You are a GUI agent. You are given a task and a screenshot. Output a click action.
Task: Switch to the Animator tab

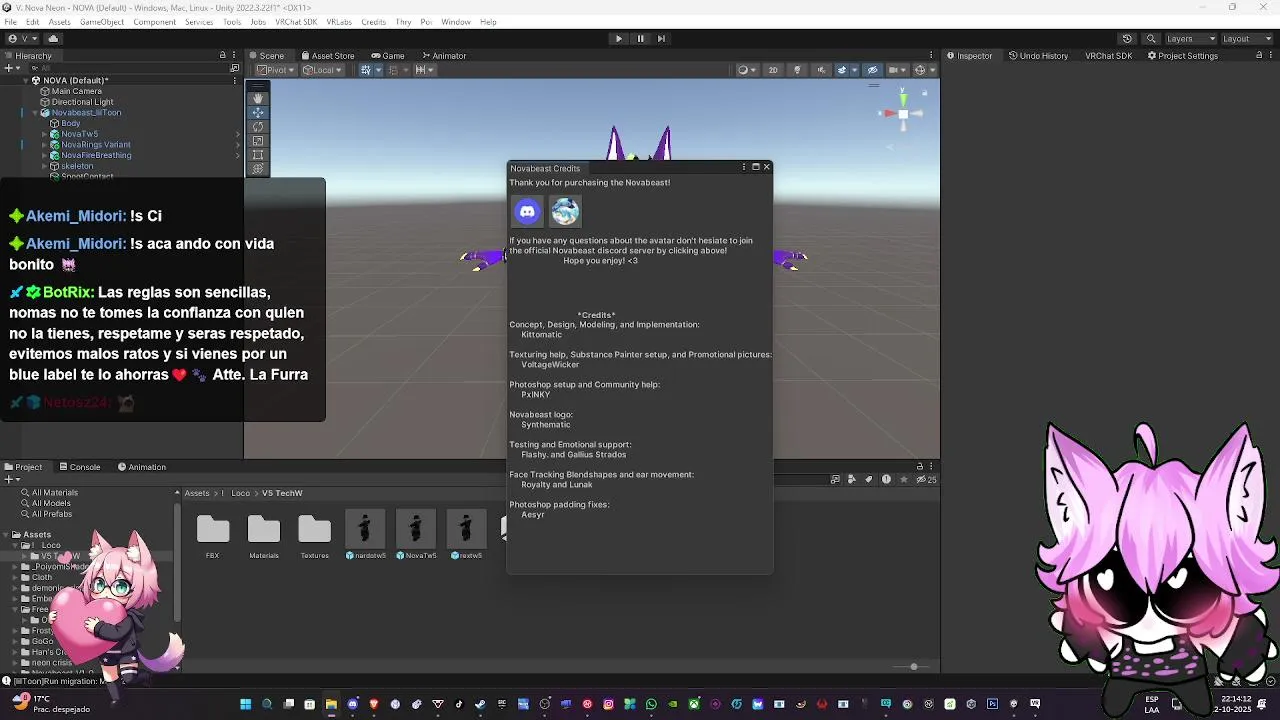click(444, 55)
